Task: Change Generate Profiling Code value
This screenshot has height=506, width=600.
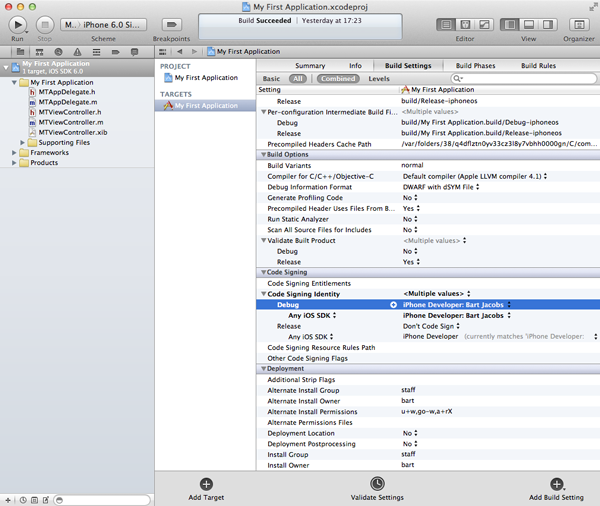Action: pos(410,198)
